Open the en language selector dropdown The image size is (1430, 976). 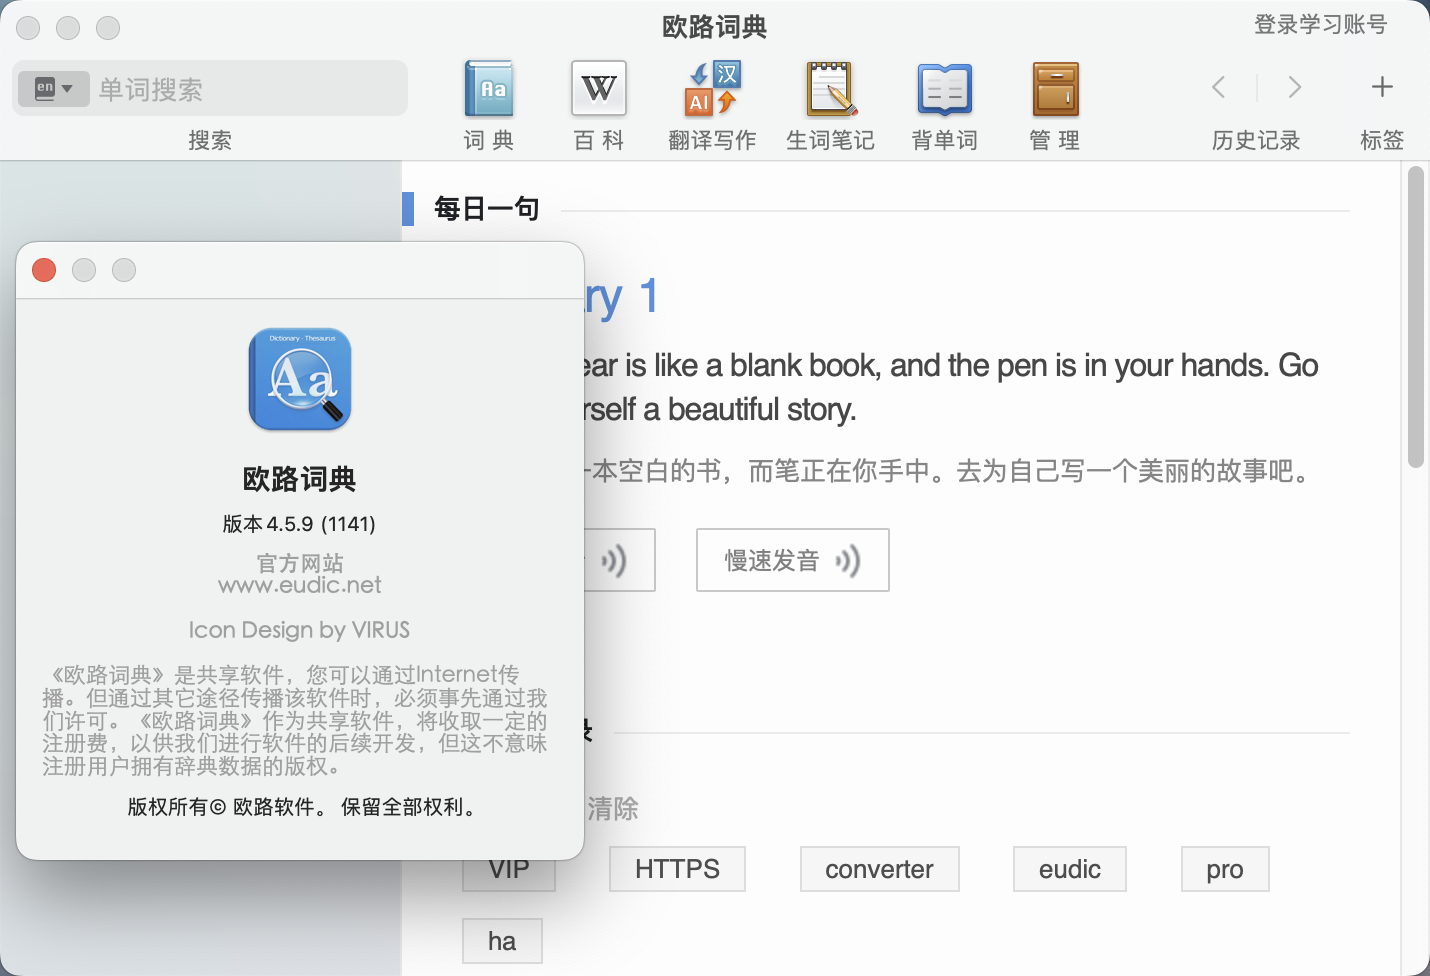(x=54, y=89)
